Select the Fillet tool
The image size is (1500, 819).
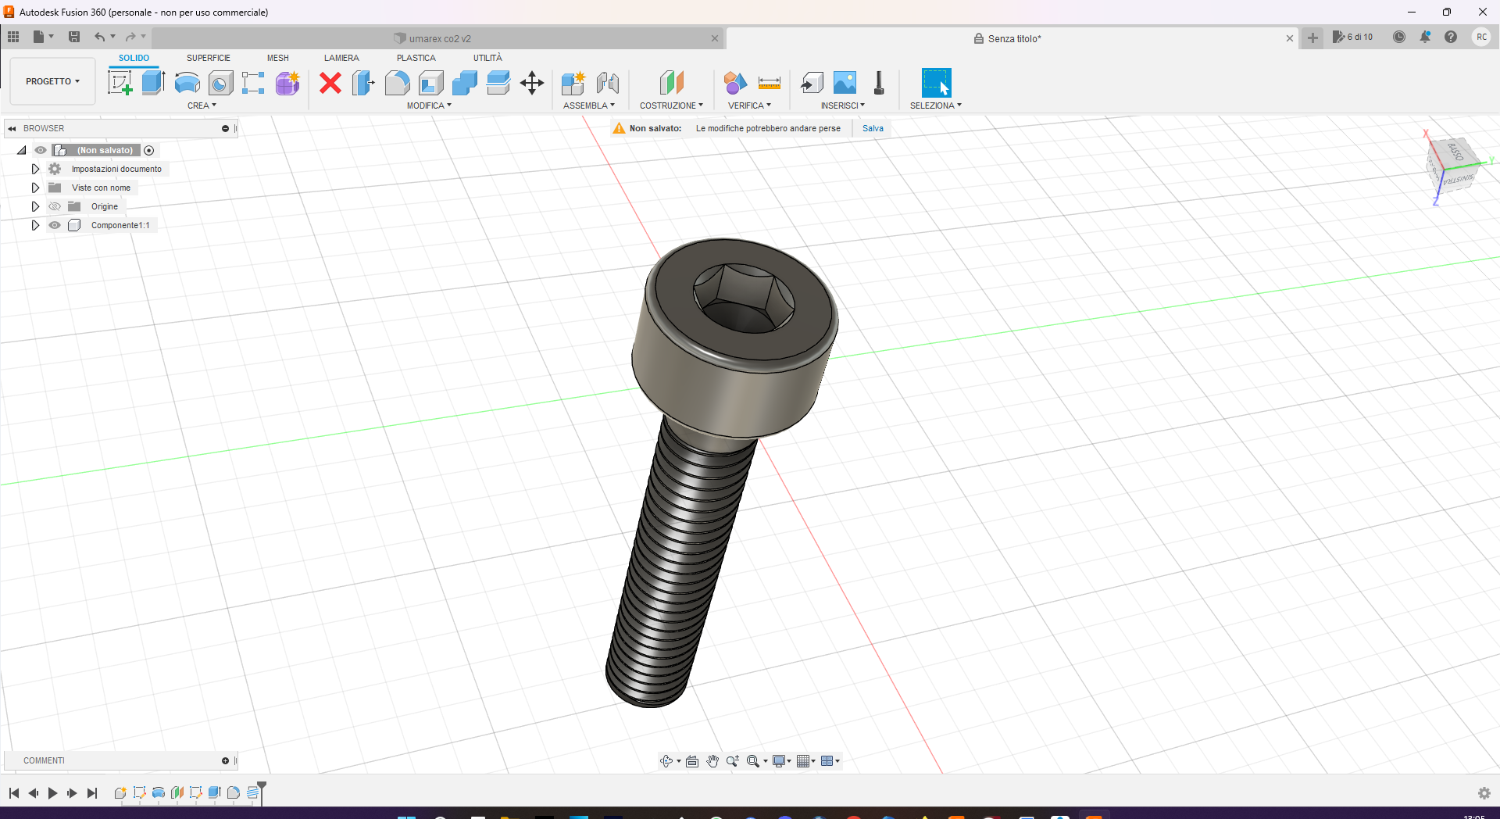tap(397, 83)
